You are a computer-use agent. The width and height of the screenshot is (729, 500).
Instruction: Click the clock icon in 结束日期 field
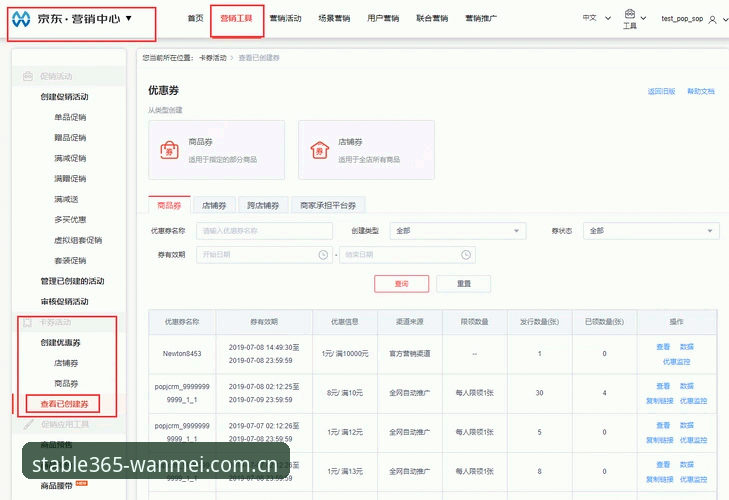tap(466, 254)
